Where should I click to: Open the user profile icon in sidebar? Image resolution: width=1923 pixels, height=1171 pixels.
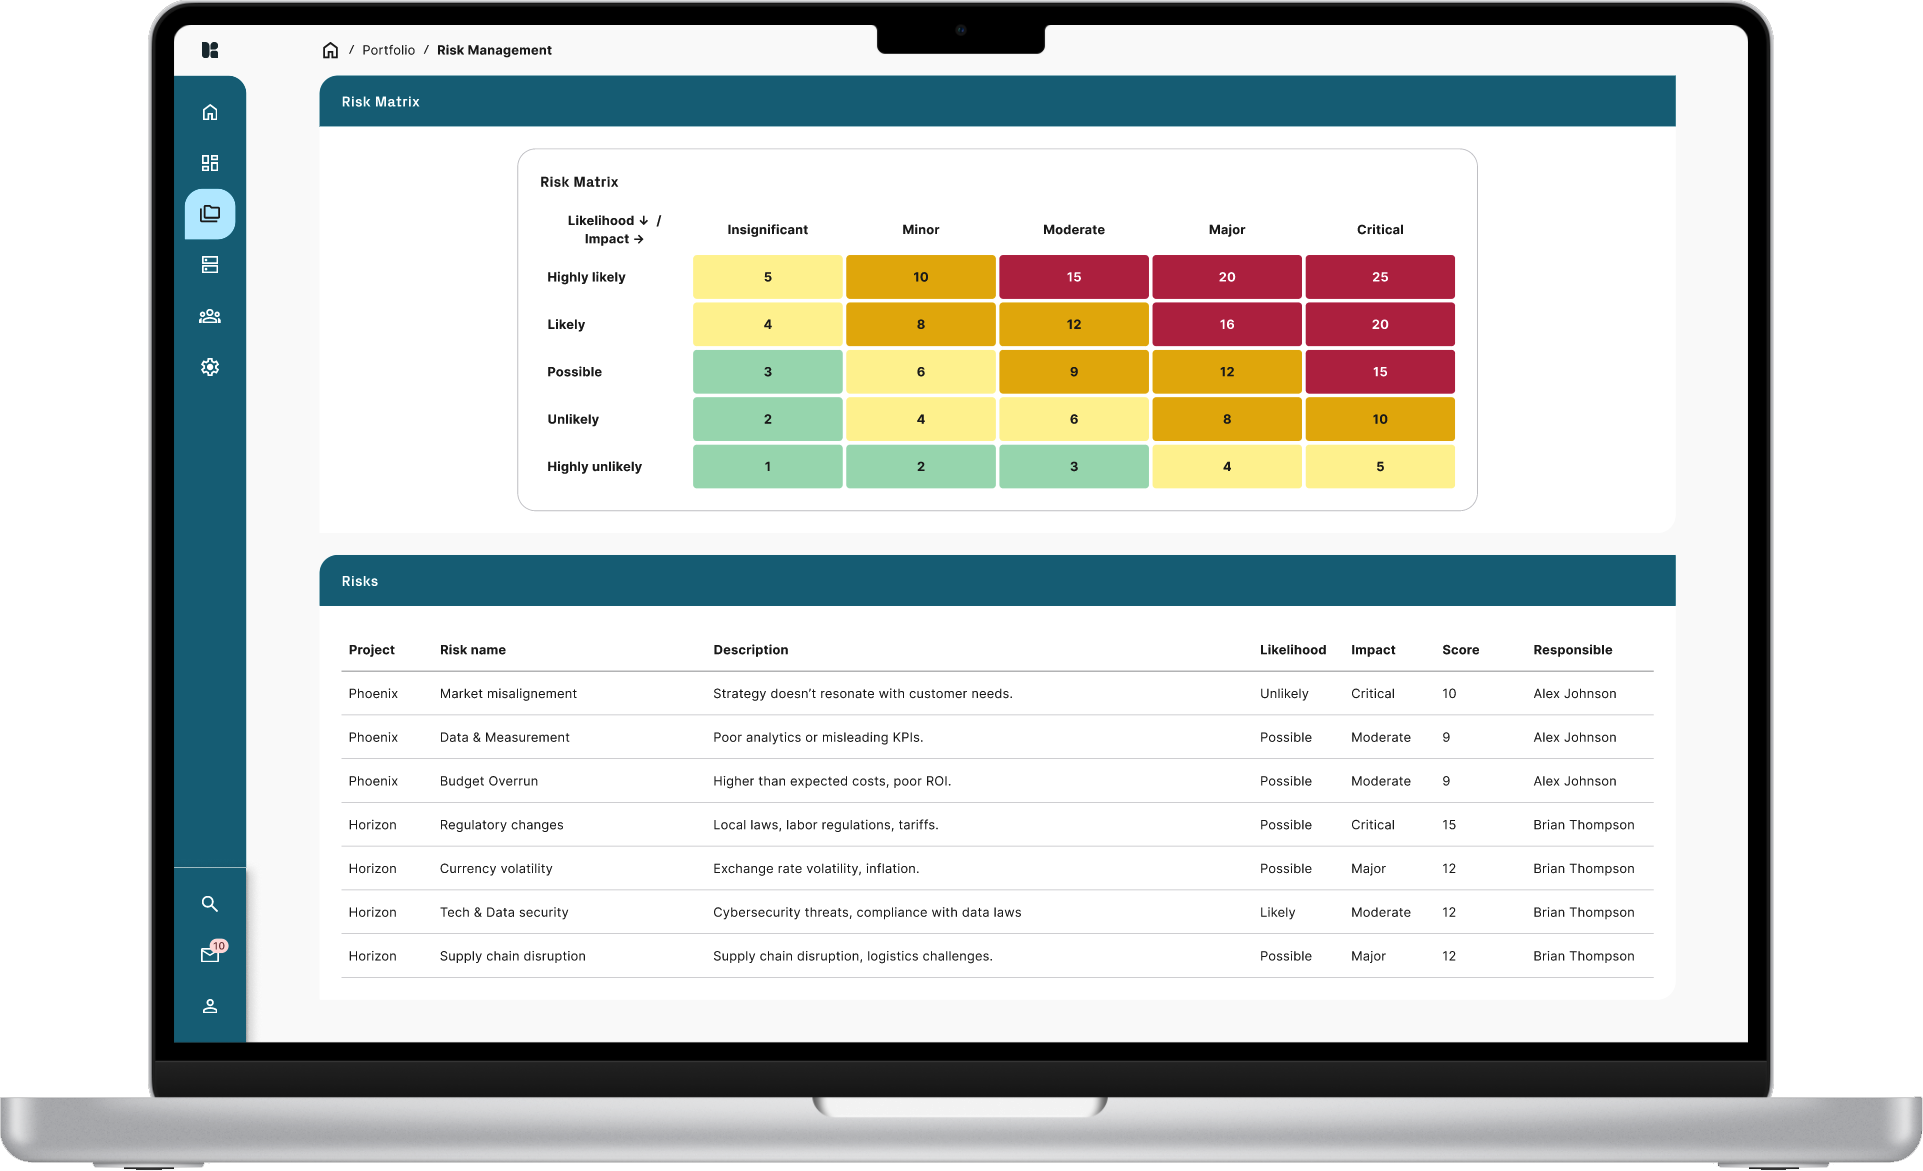(210, 1006)
